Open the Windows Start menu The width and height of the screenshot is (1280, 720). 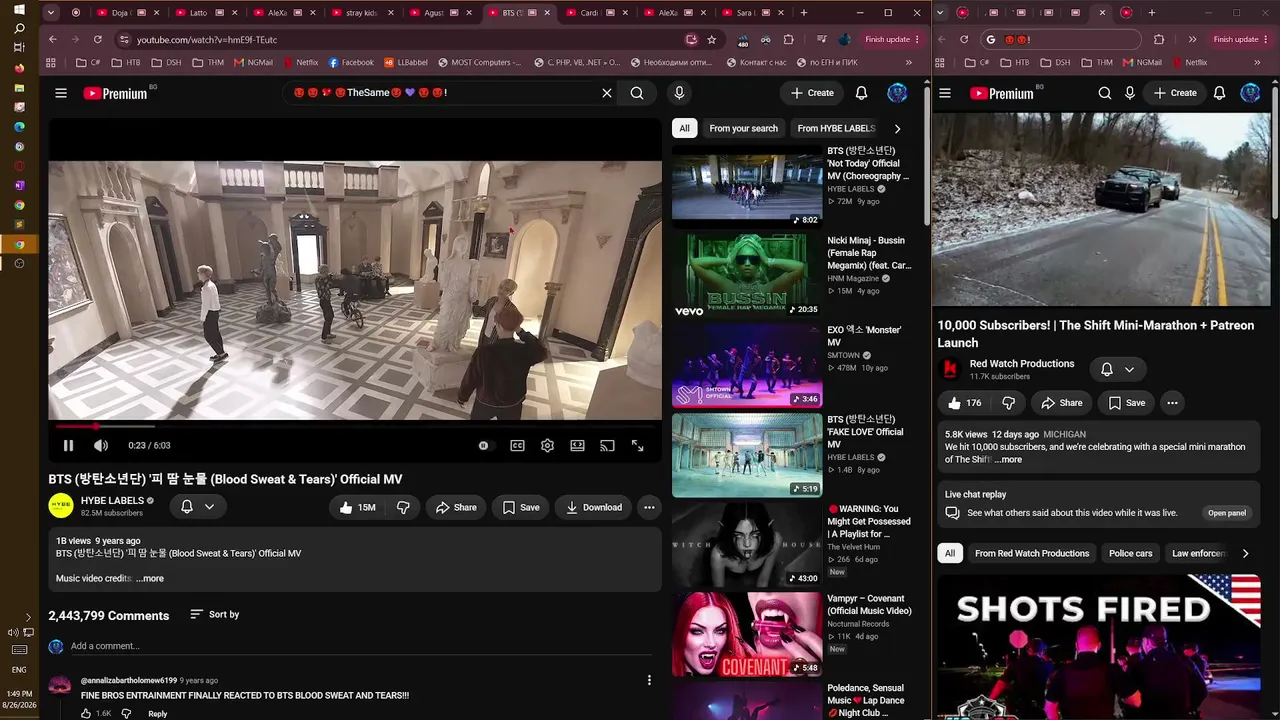tap(19, 10)
